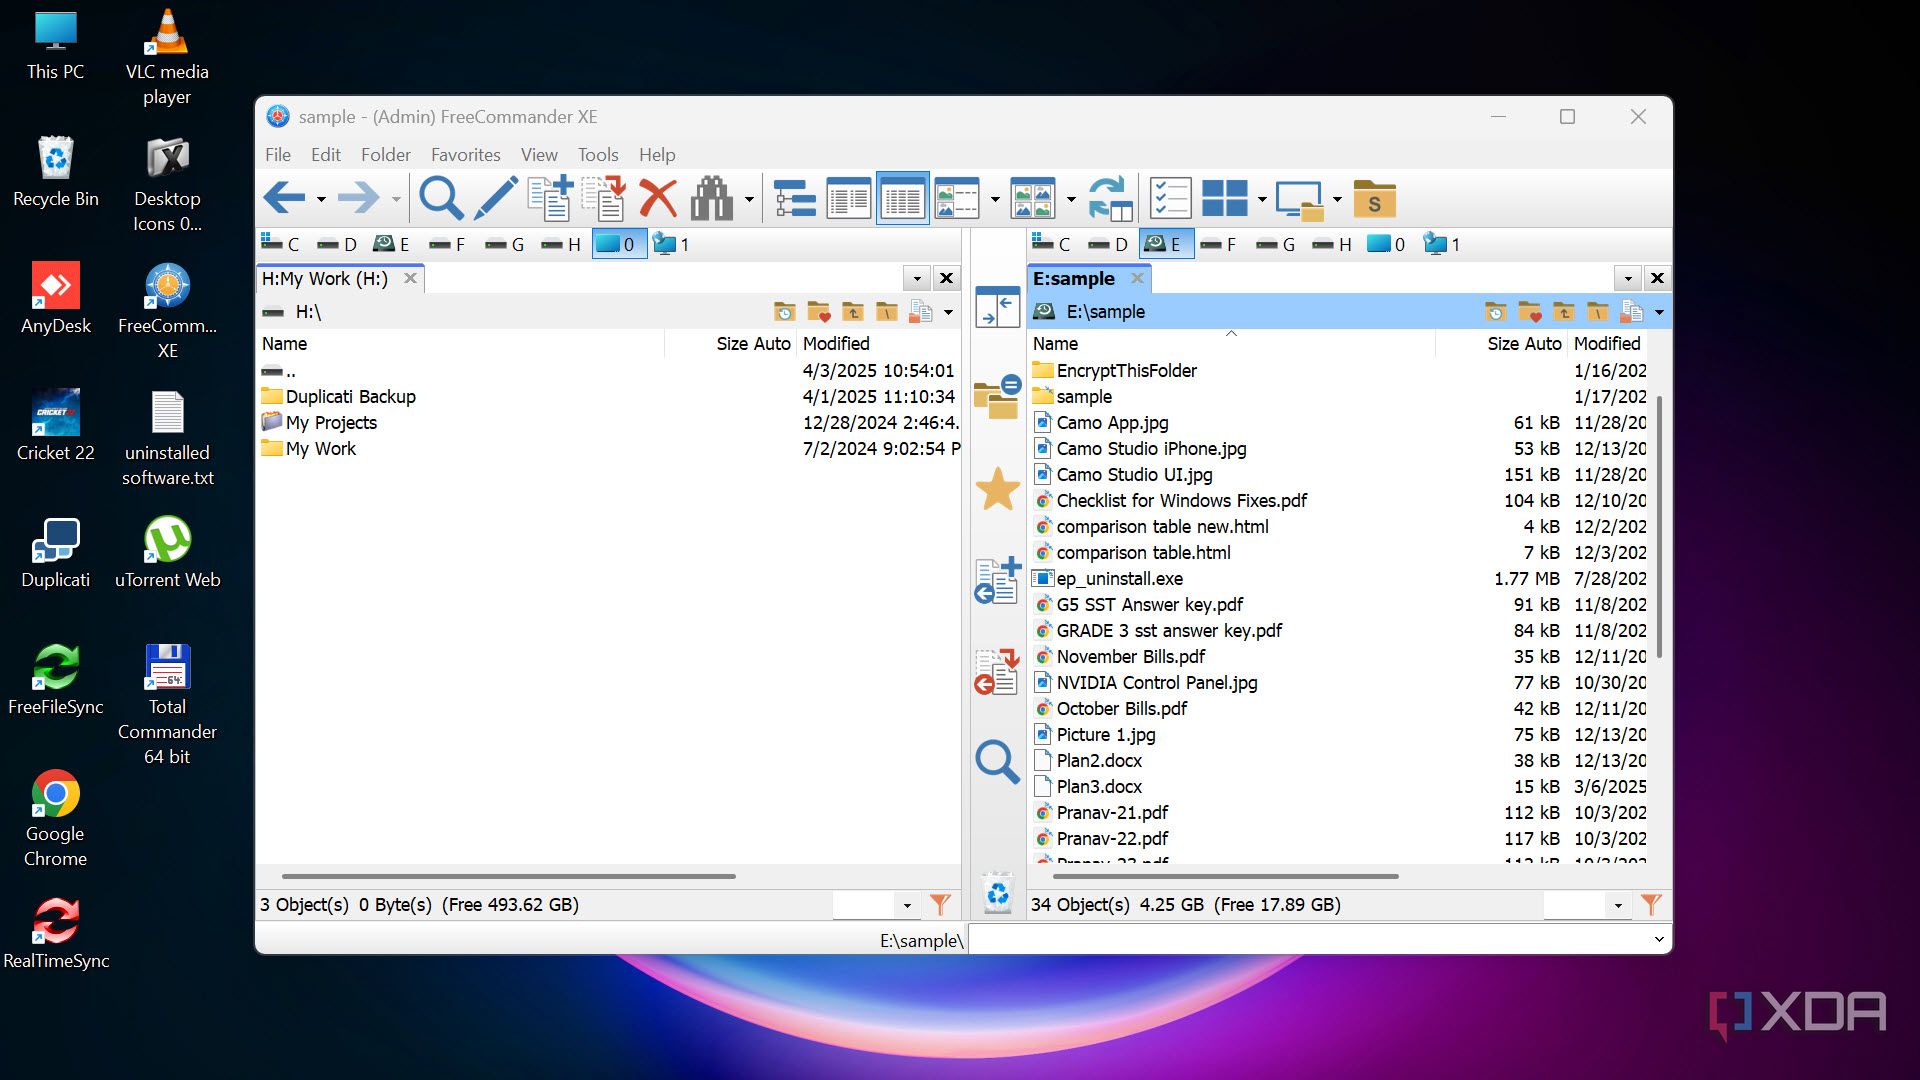Click the Select items checklist icon
This screenshot has height=1080, width=1920.
1170,198
